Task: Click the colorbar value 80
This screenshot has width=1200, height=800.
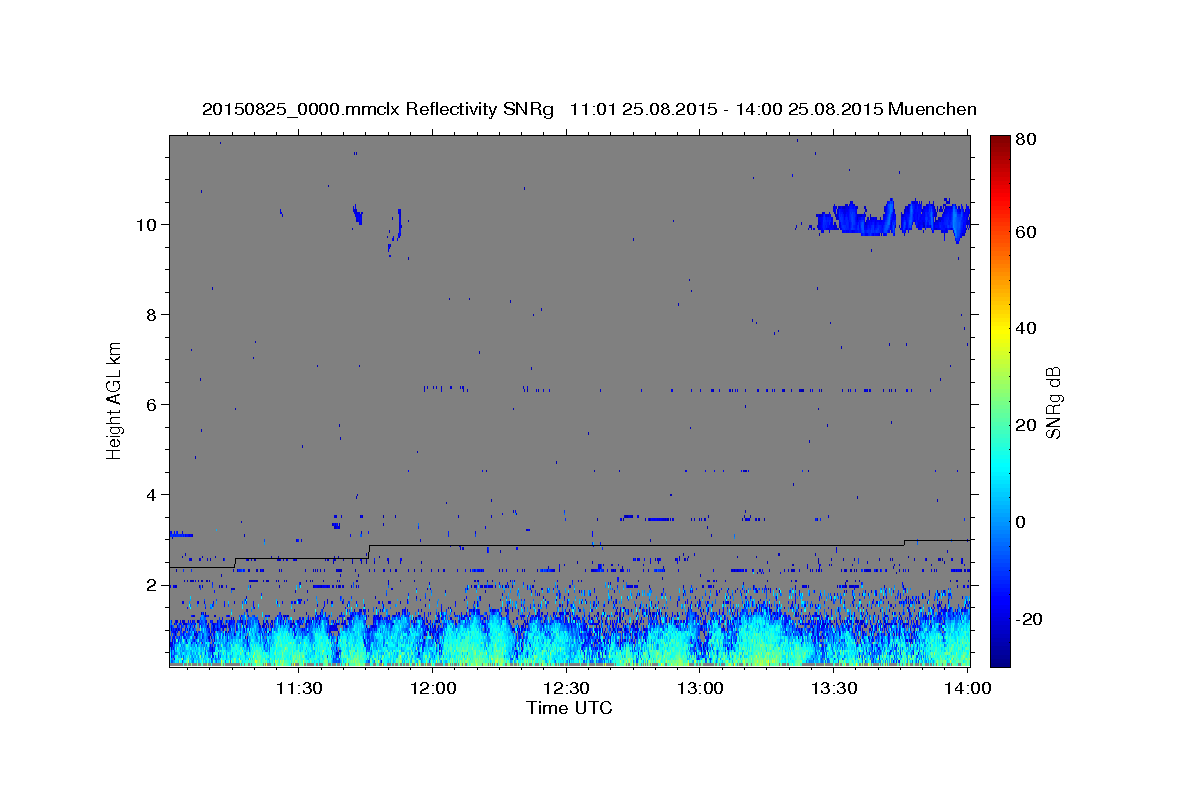Action: point(1026,140)
